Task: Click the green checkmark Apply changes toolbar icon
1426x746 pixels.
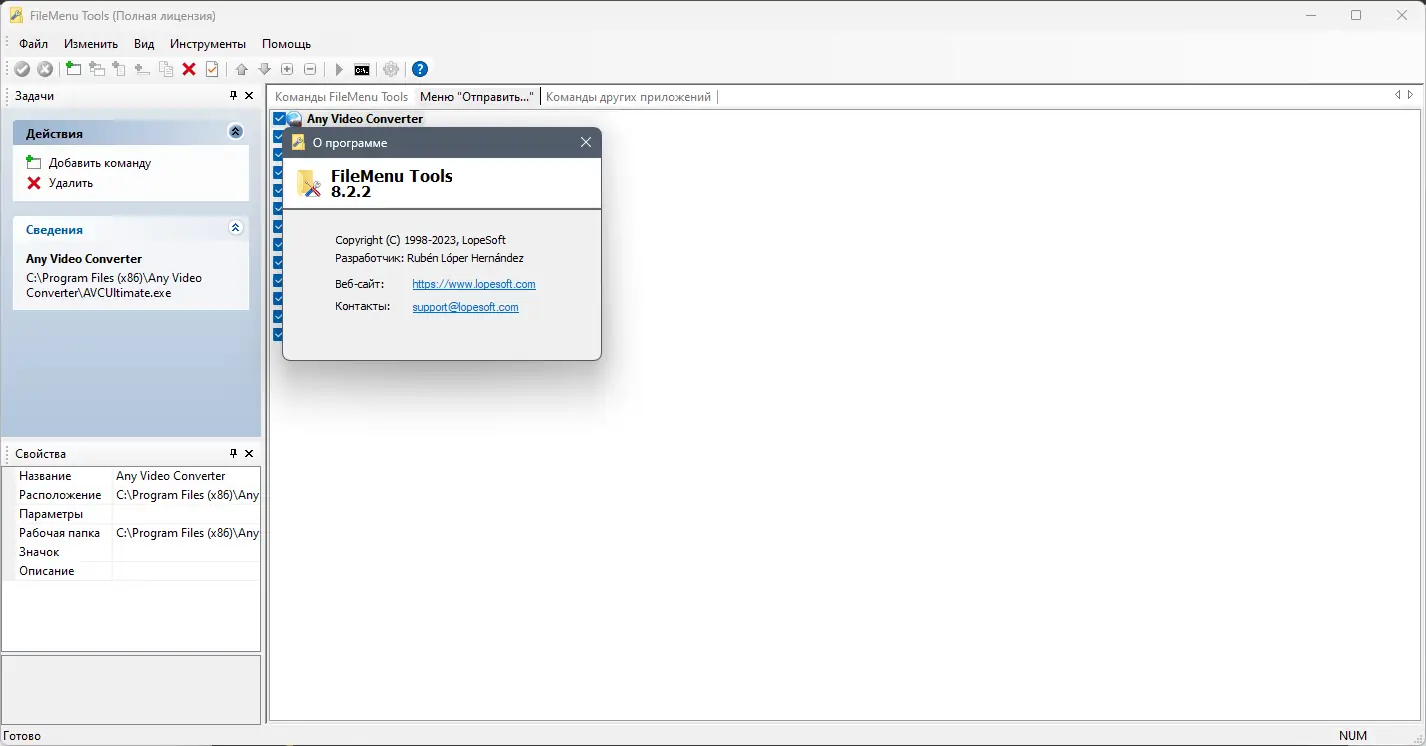Action: [22, 69]
